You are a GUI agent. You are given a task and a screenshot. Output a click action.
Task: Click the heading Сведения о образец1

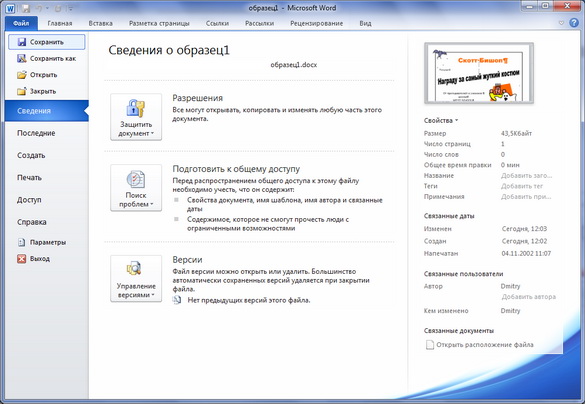pyautogui.click(x=169, y=50)
